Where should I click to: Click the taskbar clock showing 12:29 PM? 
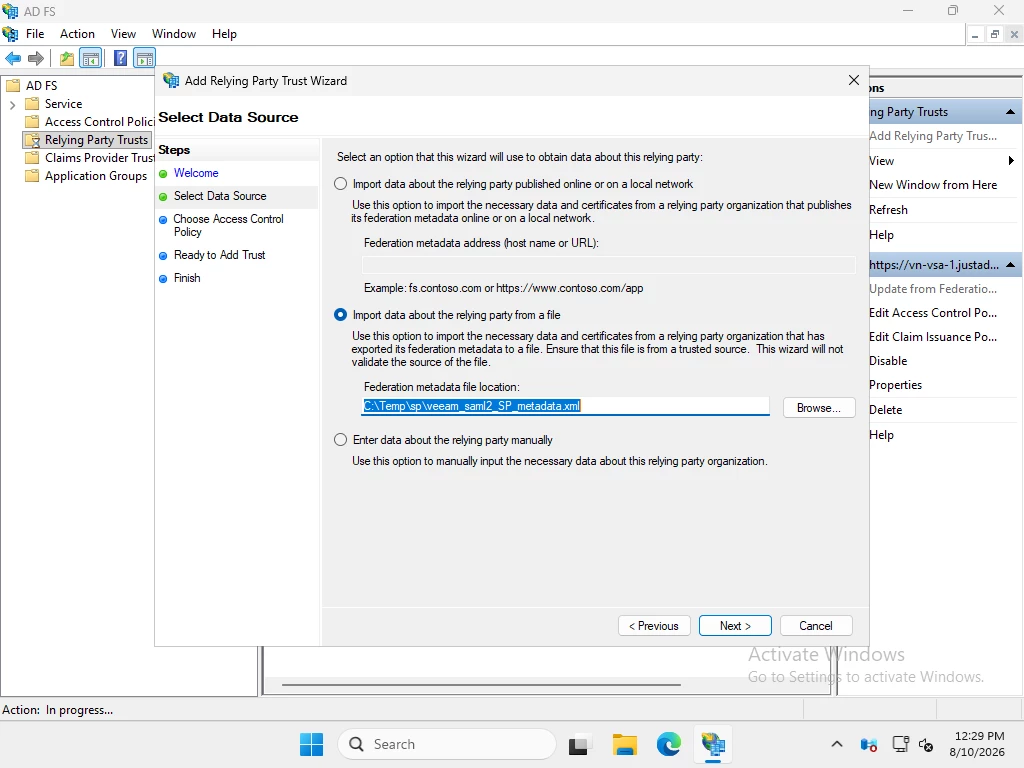pyautogui.click(x=977, y=744)
